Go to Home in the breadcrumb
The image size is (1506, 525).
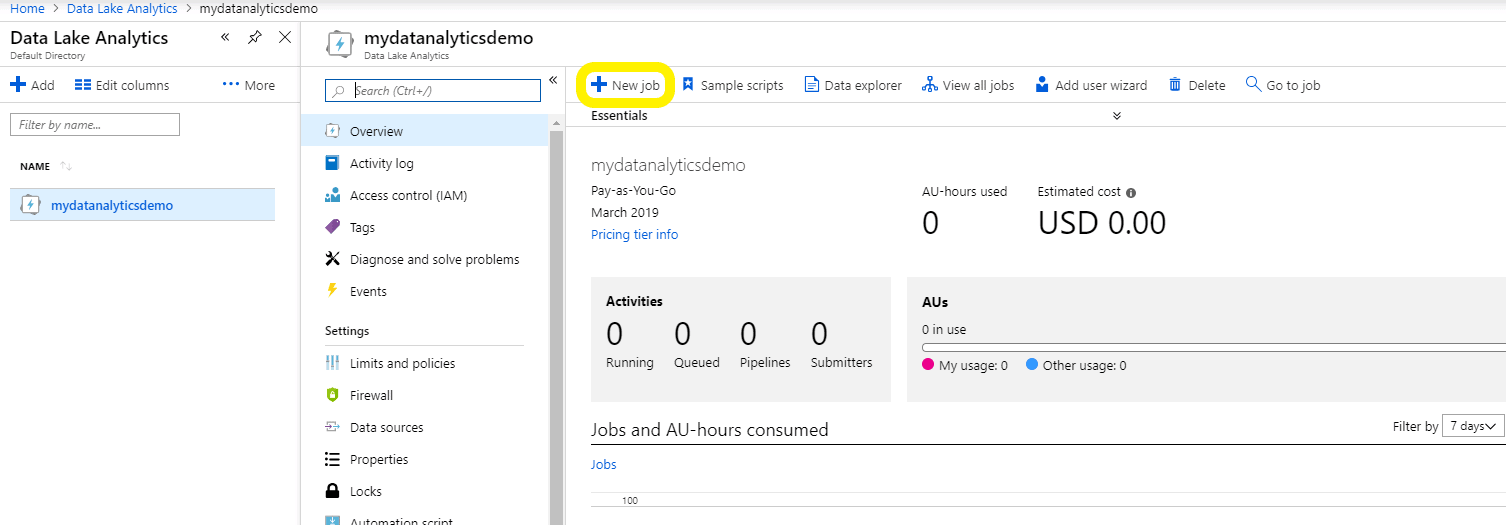point(27,8)
